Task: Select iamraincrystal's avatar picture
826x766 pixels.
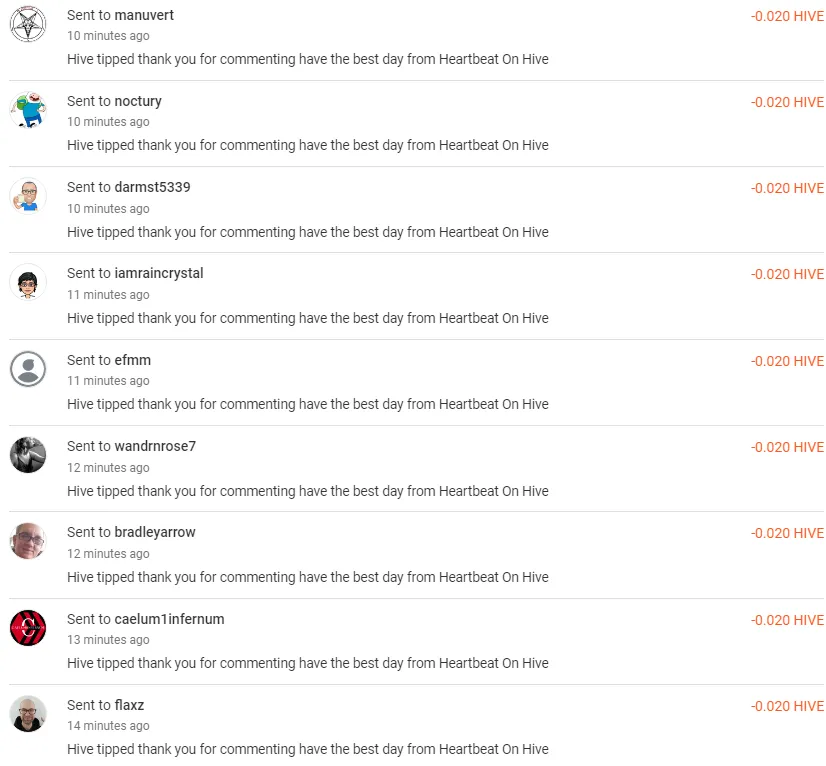Action: coord(28,282)
